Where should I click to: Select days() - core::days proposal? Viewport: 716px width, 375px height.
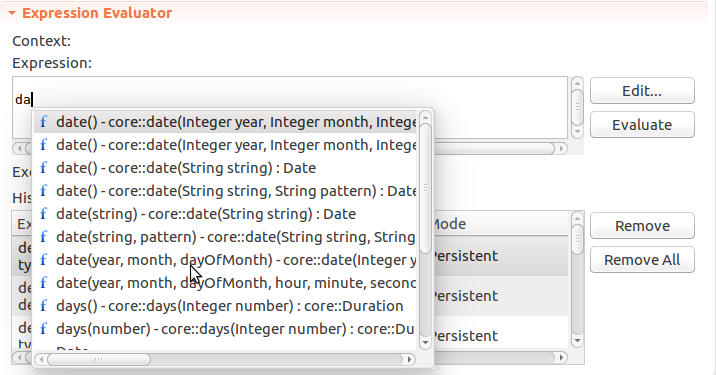(x=225, y=306)
